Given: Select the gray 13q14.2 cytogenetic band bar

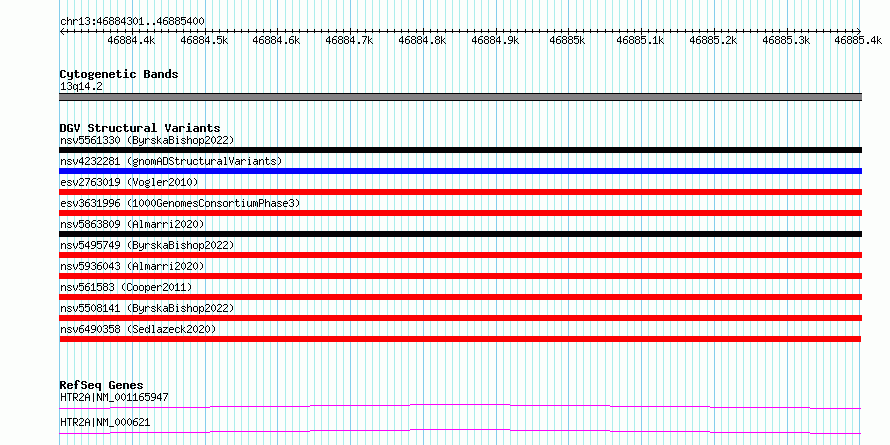Looking at the screenshot, I should (x=461, y=97).
